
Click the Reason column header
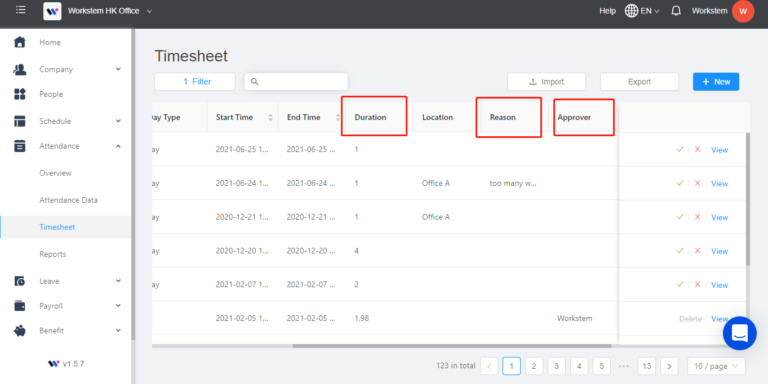tap(503, 118)
